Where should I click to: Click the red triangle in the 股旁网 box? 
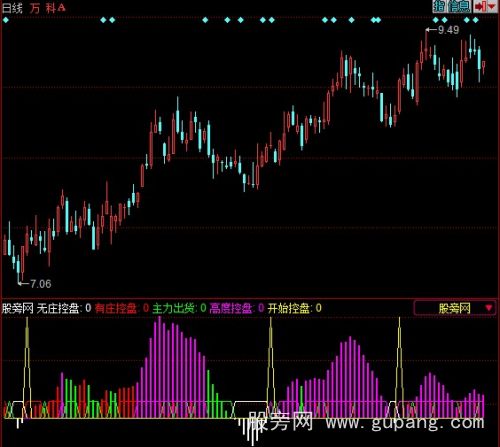[x=489, y=307]
